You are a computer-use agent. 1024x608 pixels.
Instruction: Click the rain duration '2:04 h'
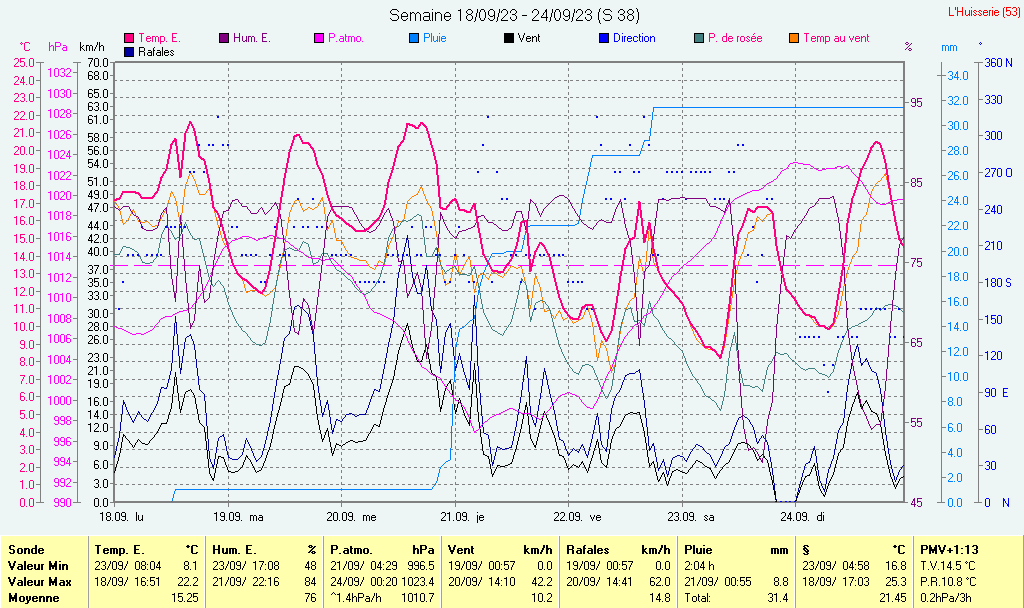pyautogui.click(x=699, y=566)
